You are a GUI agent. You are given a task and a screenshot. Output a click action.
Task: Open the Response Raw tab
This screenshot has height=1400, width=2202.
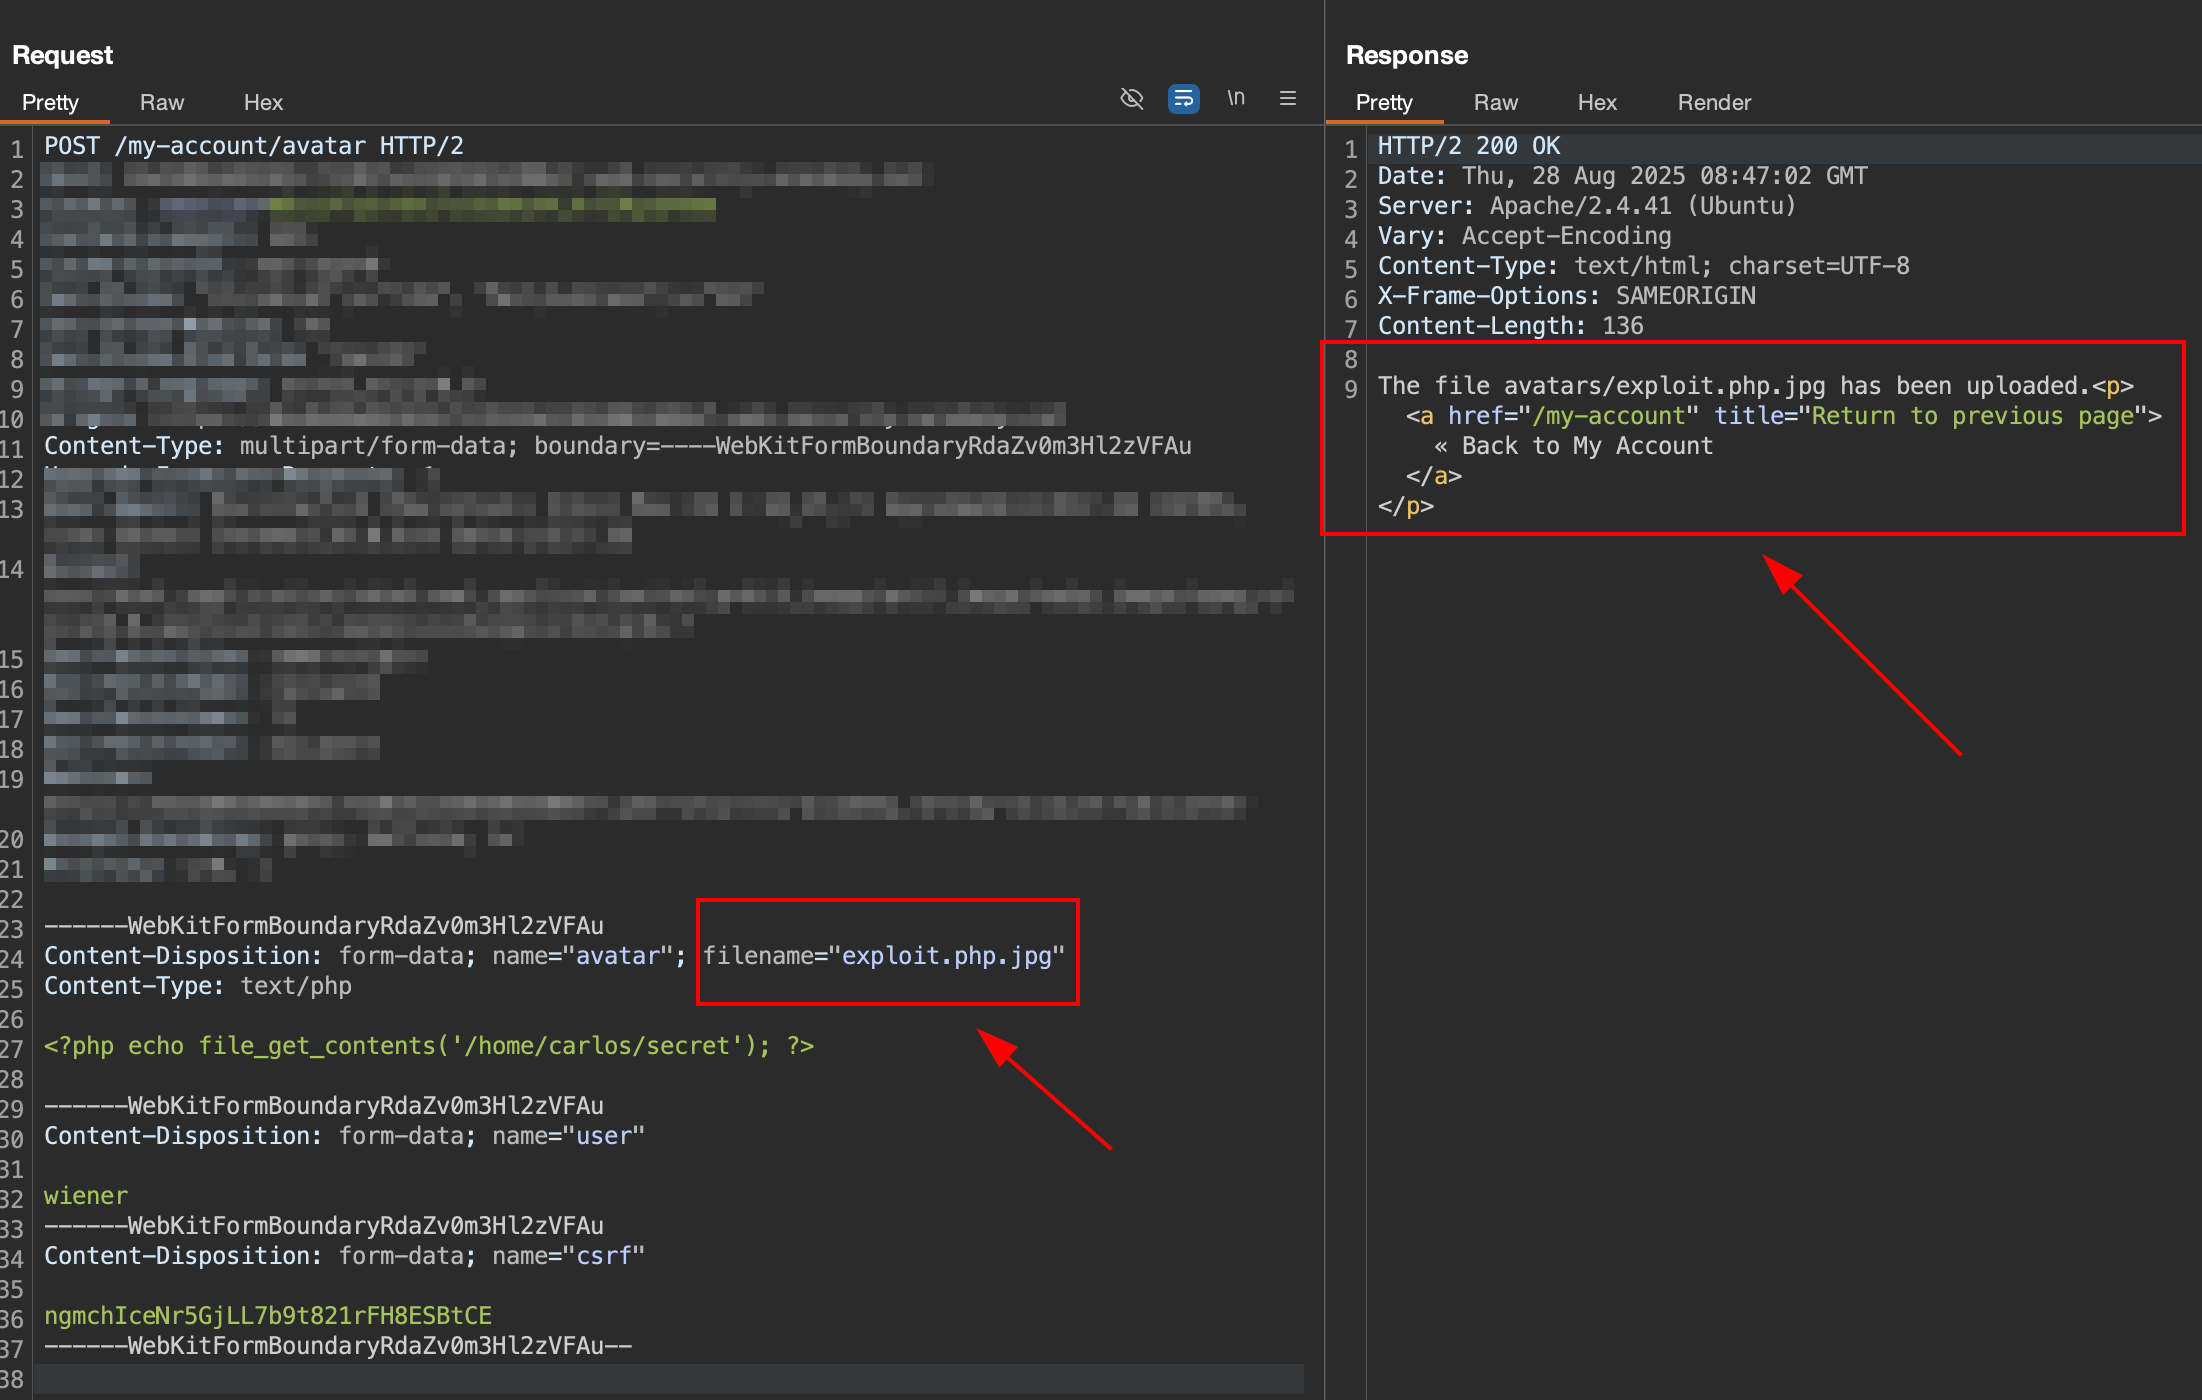(1495, 103)
